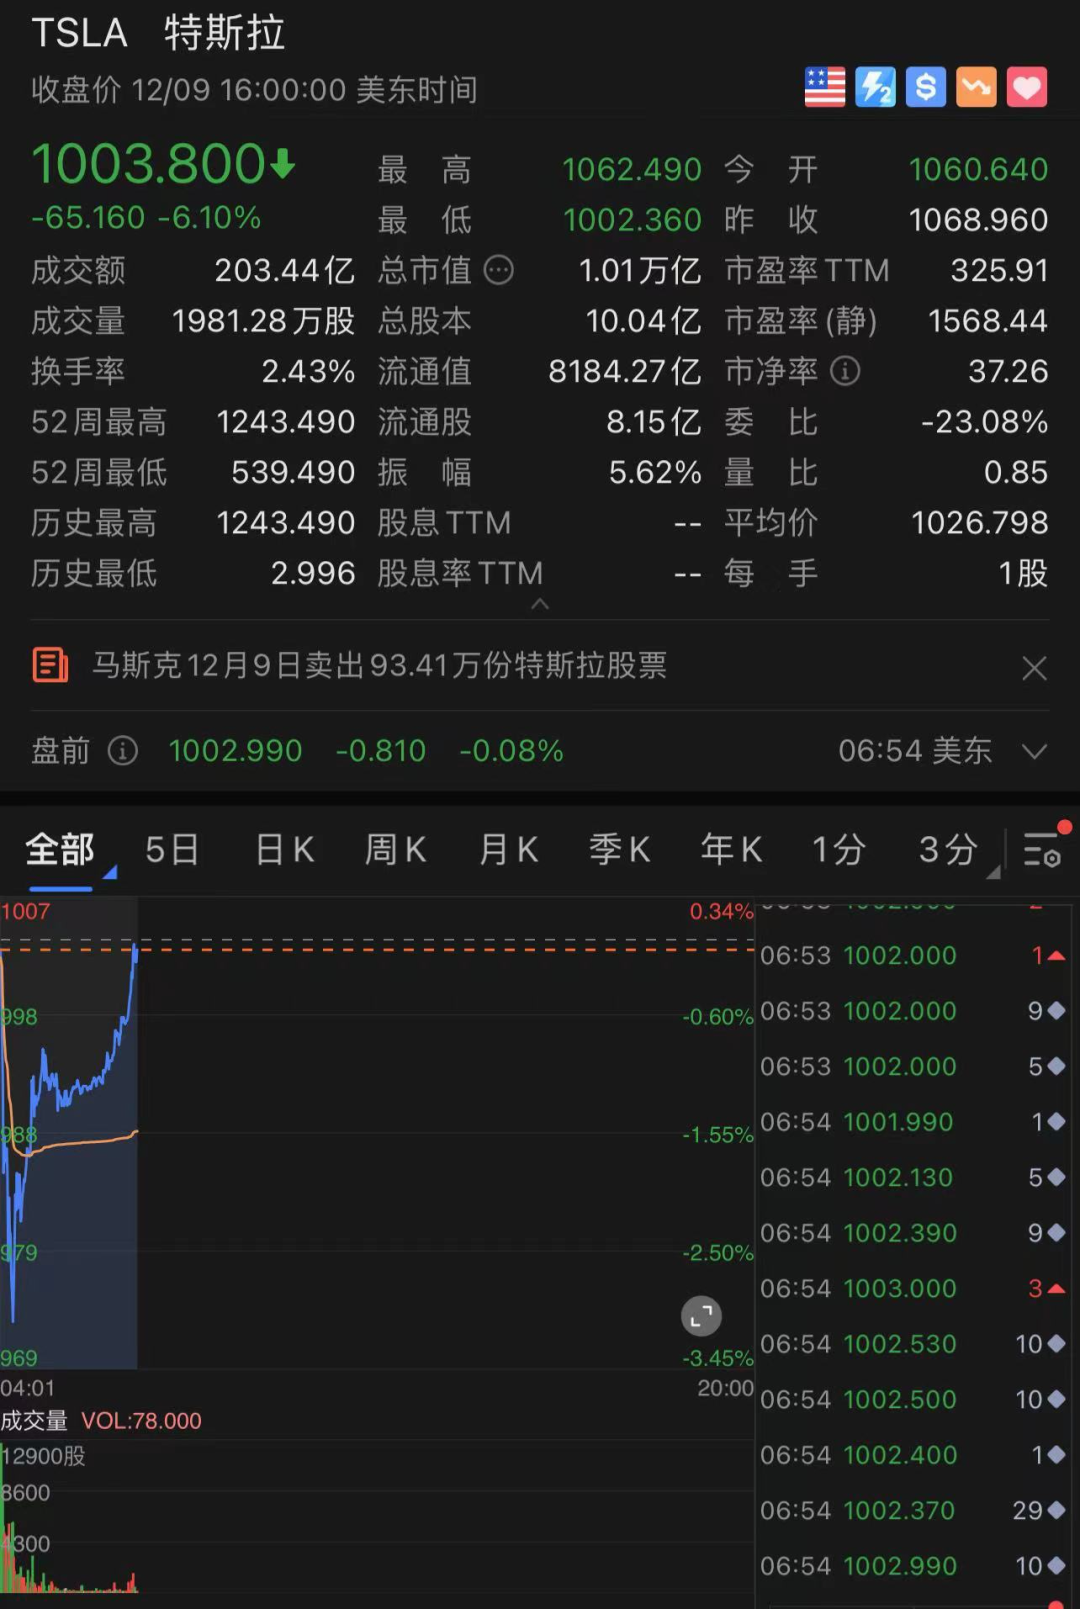The height and width of the screenshot is (1609, 1080).
Task: Select tick trade 06:54 1002.130
Action: pos(912,1177)
